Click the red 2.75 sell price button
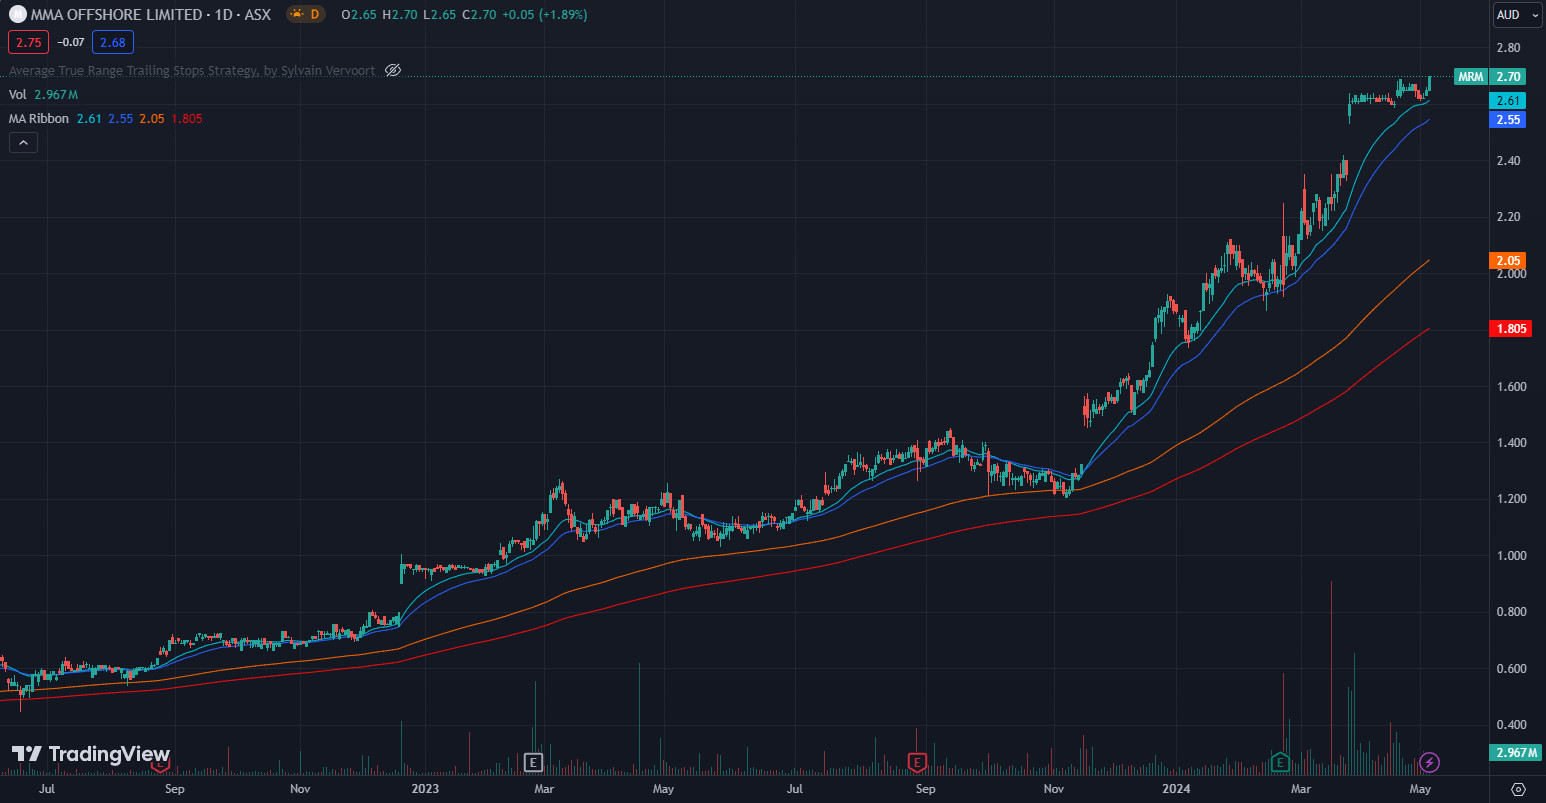The image size is (1546, 803). click(x=28, y=42)
